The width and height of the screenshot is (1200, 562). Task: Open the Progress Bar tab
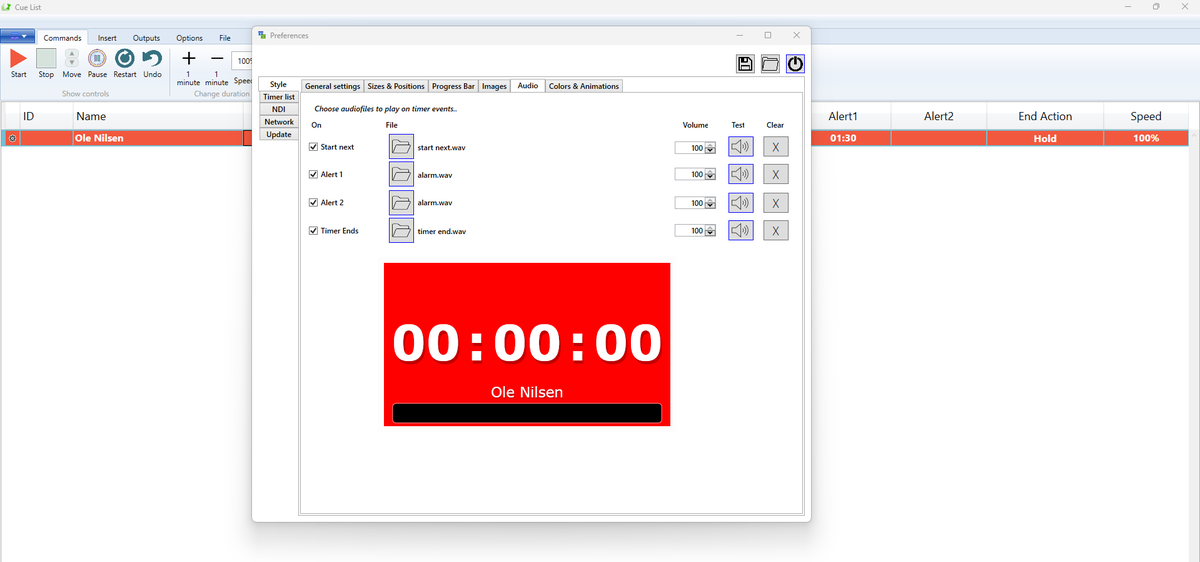click(453, 86)
